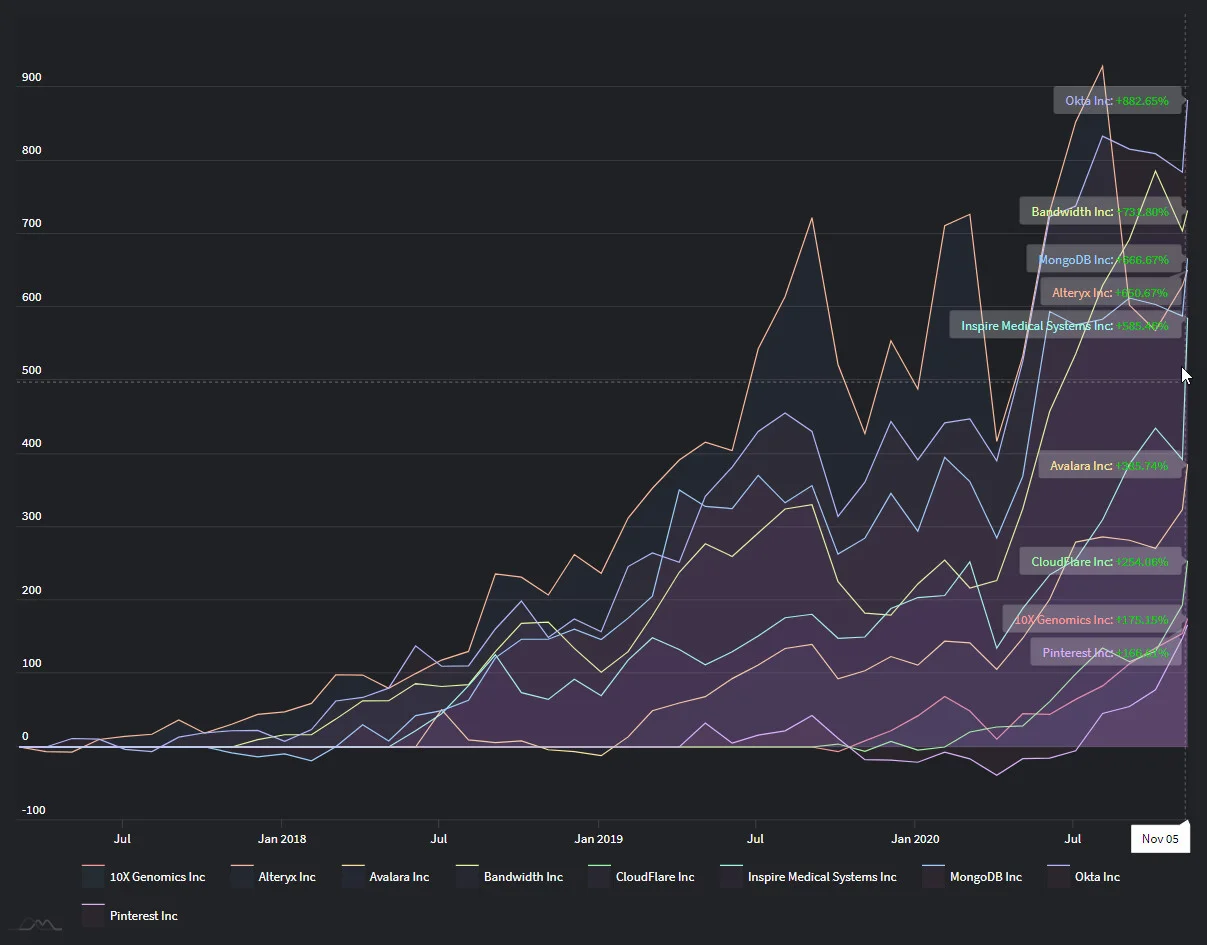Click the MongoDB Inc legend color swatch
The width and height of the screenshot is (1207, 945).
tap(934, 877)
